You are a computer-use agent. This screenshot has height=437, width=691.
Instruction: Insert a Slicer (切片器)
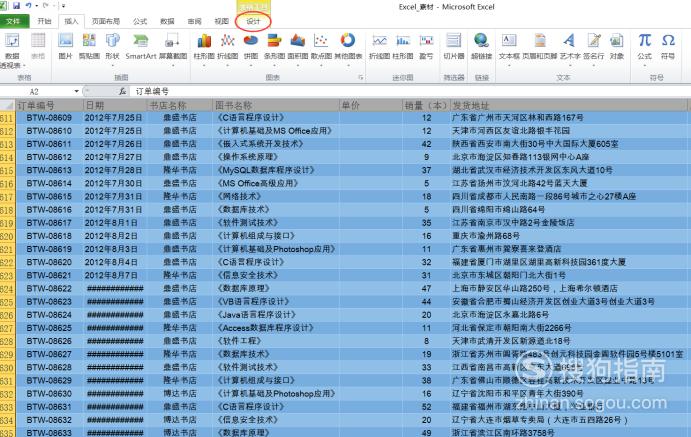tap(453, 46)
